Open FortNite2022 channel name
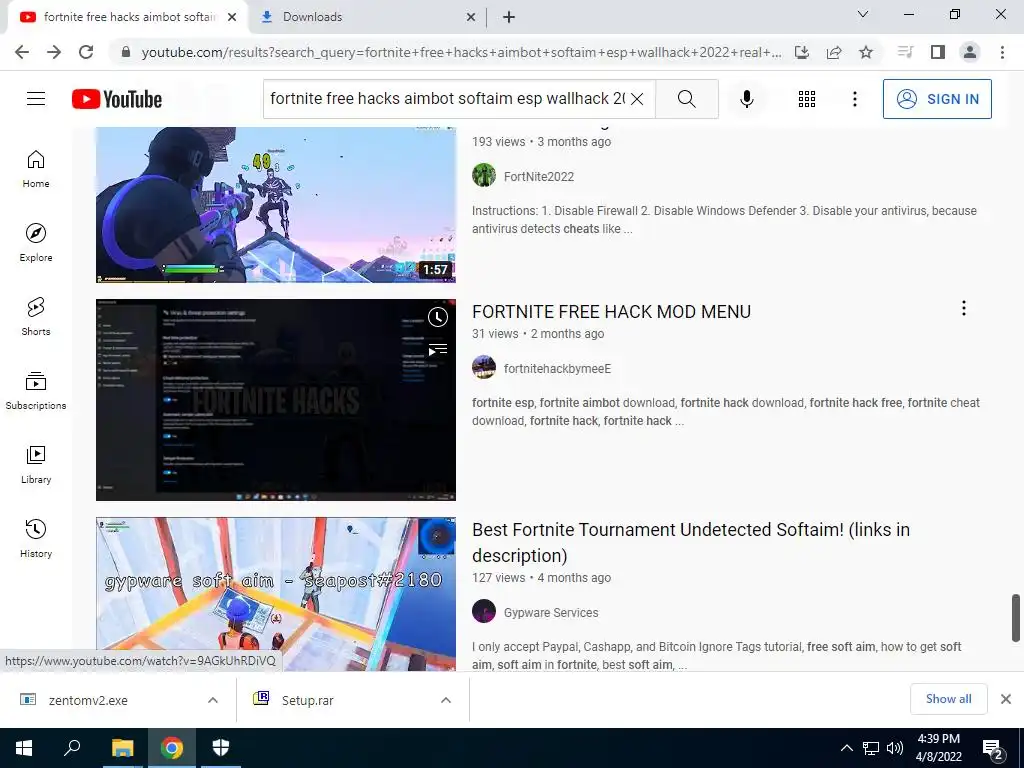The image size is (1024, 768). (539, 176)
